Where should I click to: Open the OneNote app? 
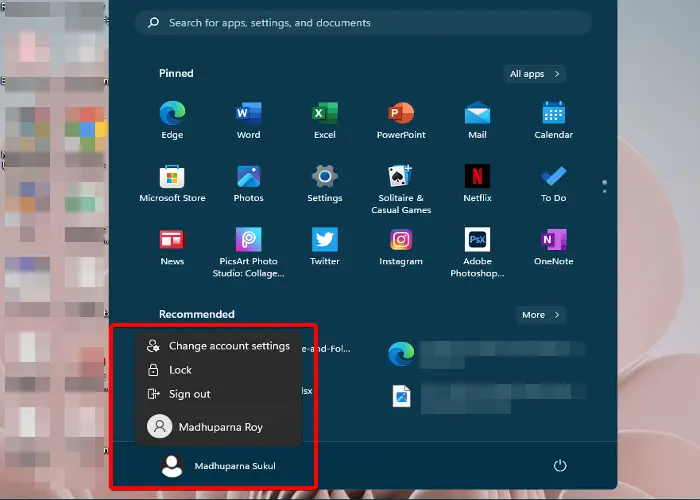coord(554,247)
